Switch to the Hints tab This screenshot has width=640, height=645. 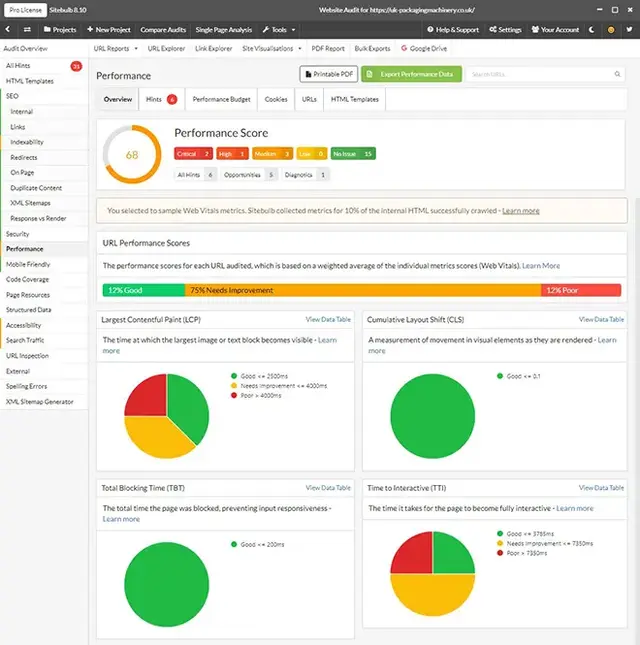(x=161, y=99)
